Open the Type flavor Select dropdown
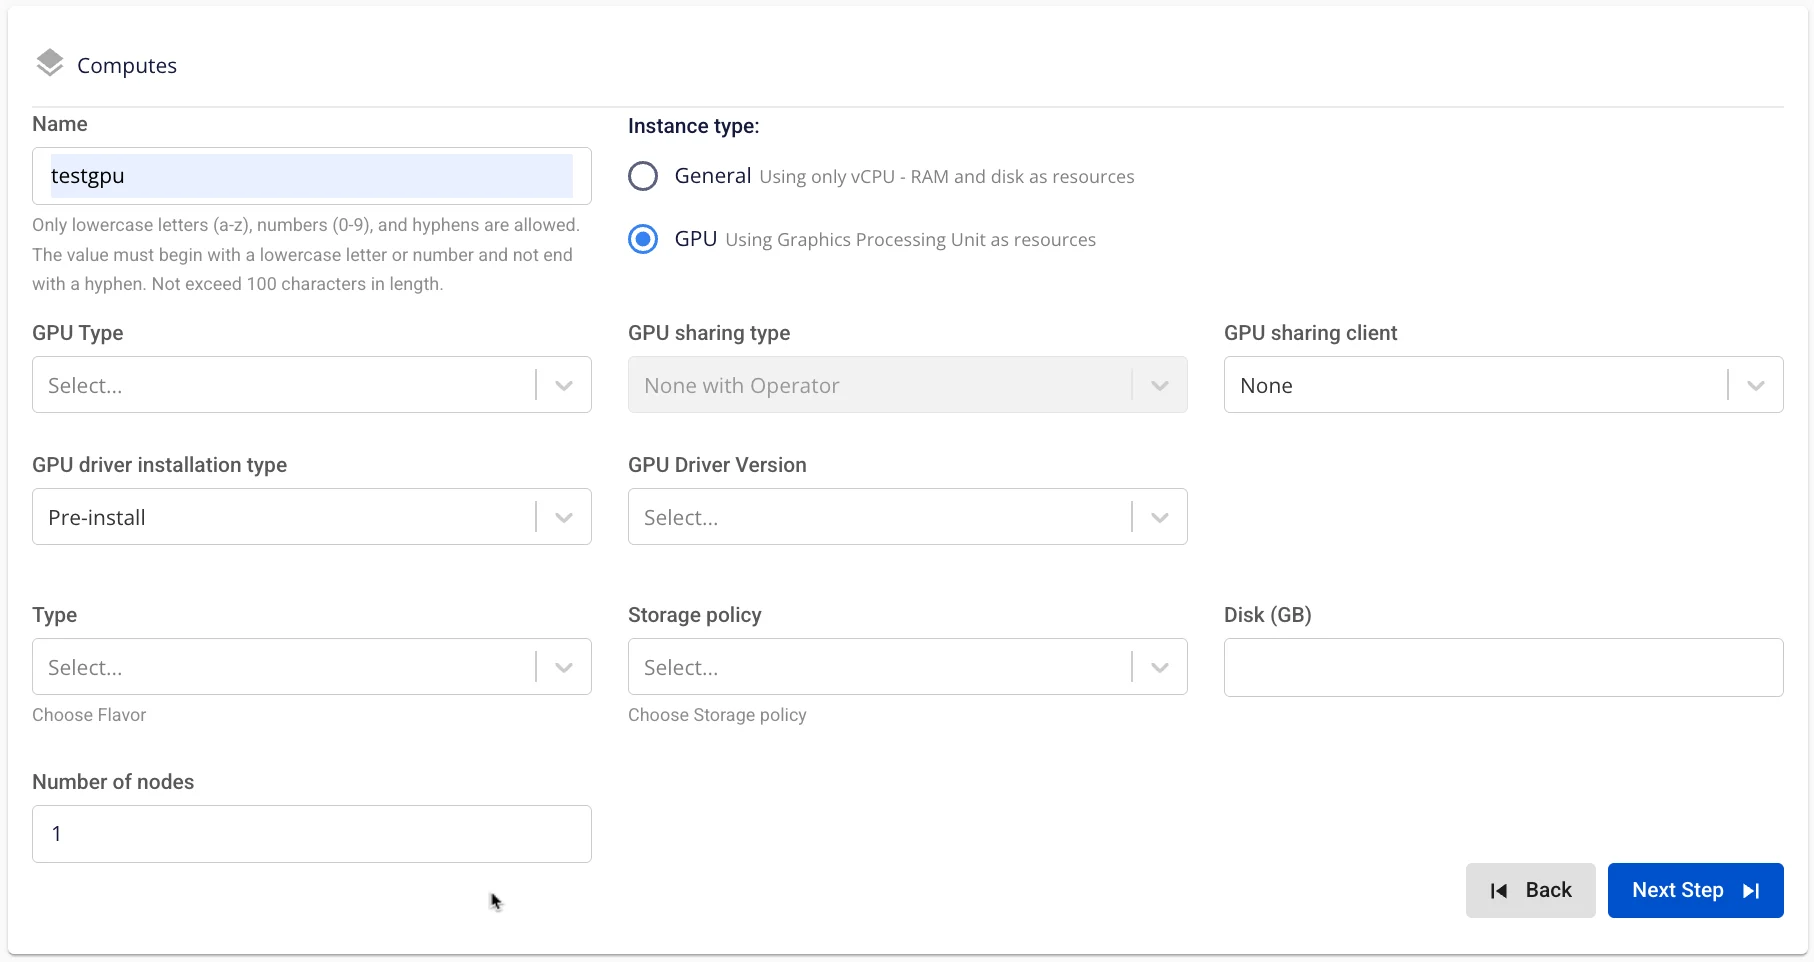 312,667
